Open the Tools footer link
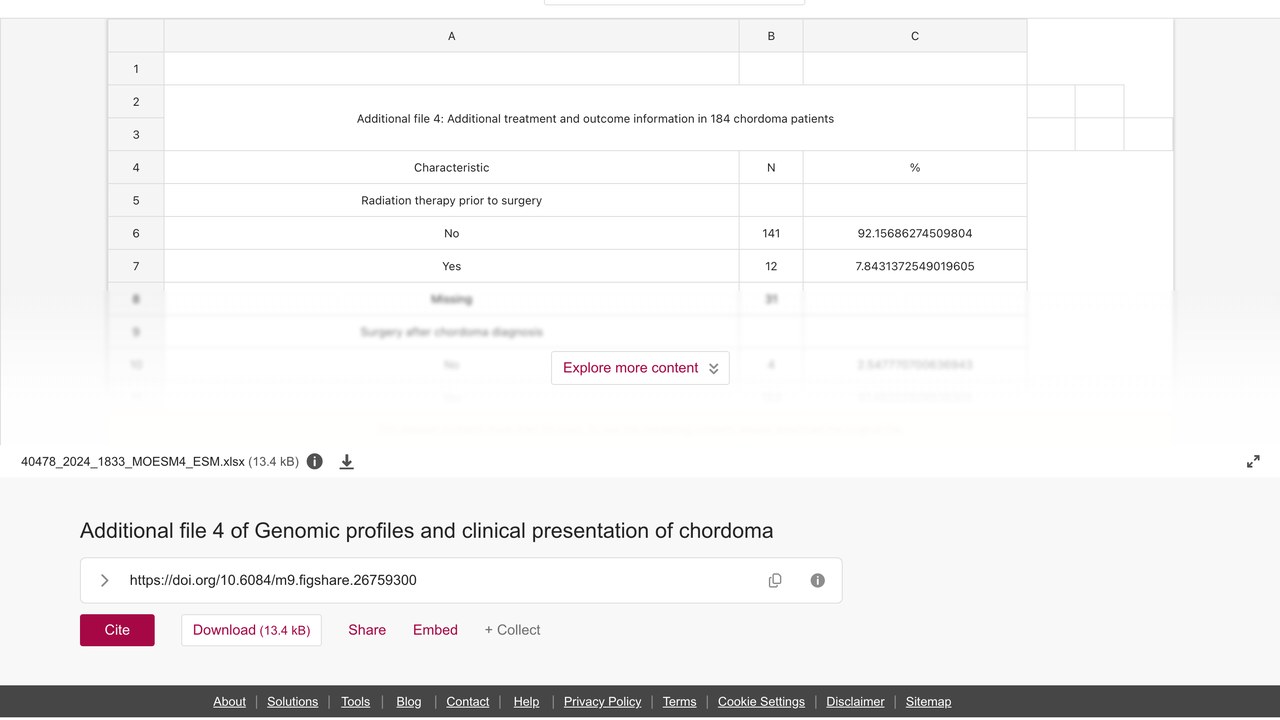The image size is (1280, 720). (355, 702)
